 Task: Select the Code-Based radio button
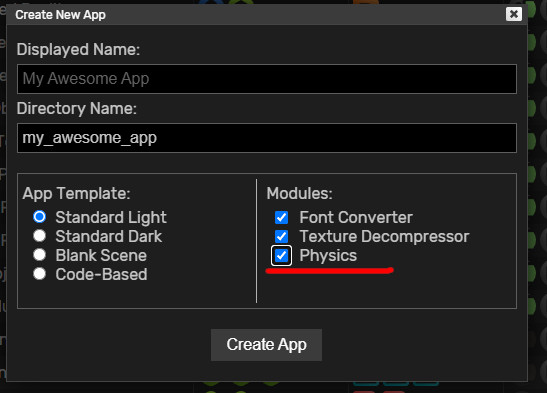tap(39, 274)
